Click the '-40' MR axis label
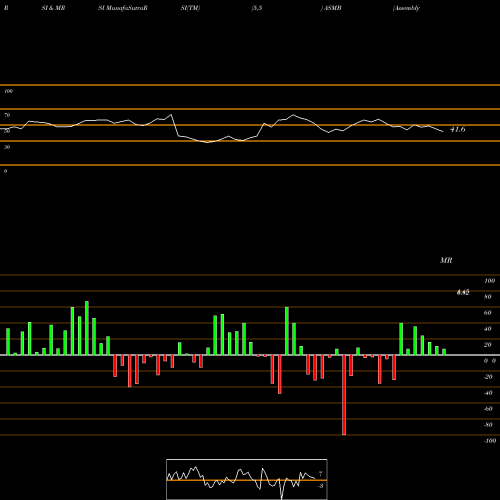This screenshot has height=500, width=500. (488, 393)
